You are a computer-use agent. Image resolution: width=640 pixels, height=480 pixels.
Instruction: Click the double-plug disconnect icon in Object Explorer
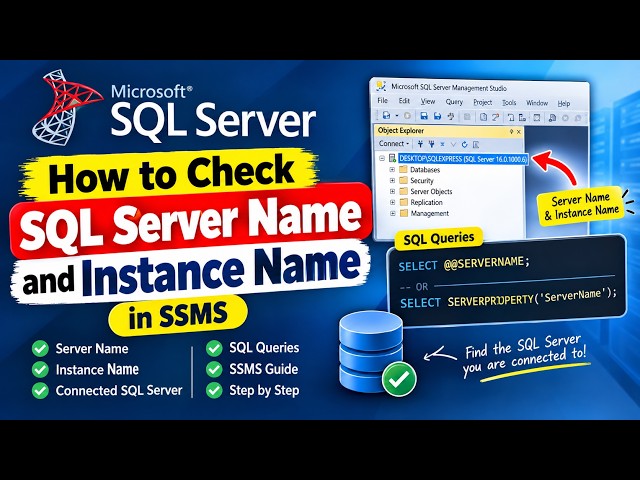(x=431, y=144)
